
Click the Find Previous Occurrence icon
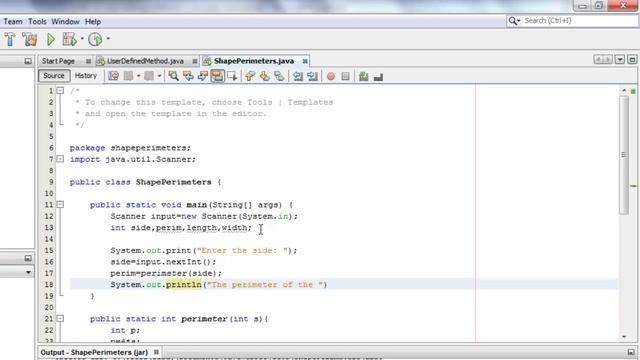point(188,76)
